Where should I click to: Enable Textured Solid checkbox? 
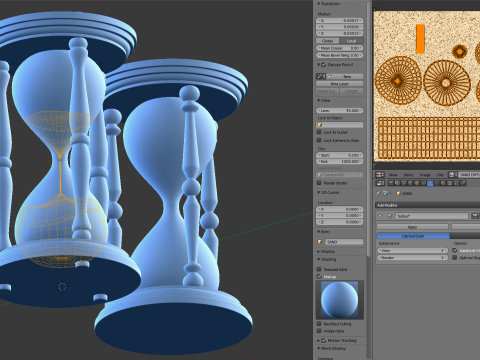(319, 269)
